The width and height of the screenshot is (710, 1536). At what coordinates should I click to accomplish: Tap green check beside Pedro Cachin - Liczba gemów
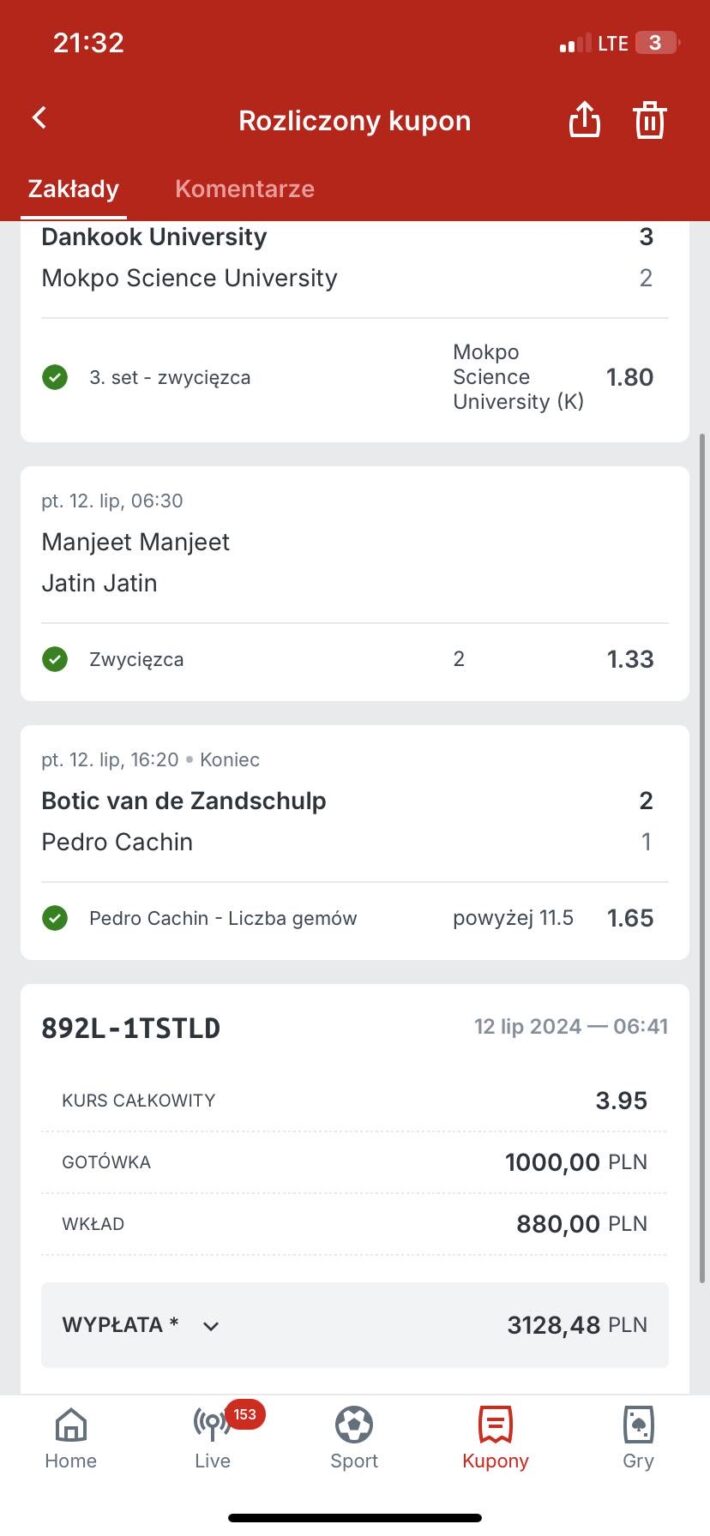[x=55, y=918]
